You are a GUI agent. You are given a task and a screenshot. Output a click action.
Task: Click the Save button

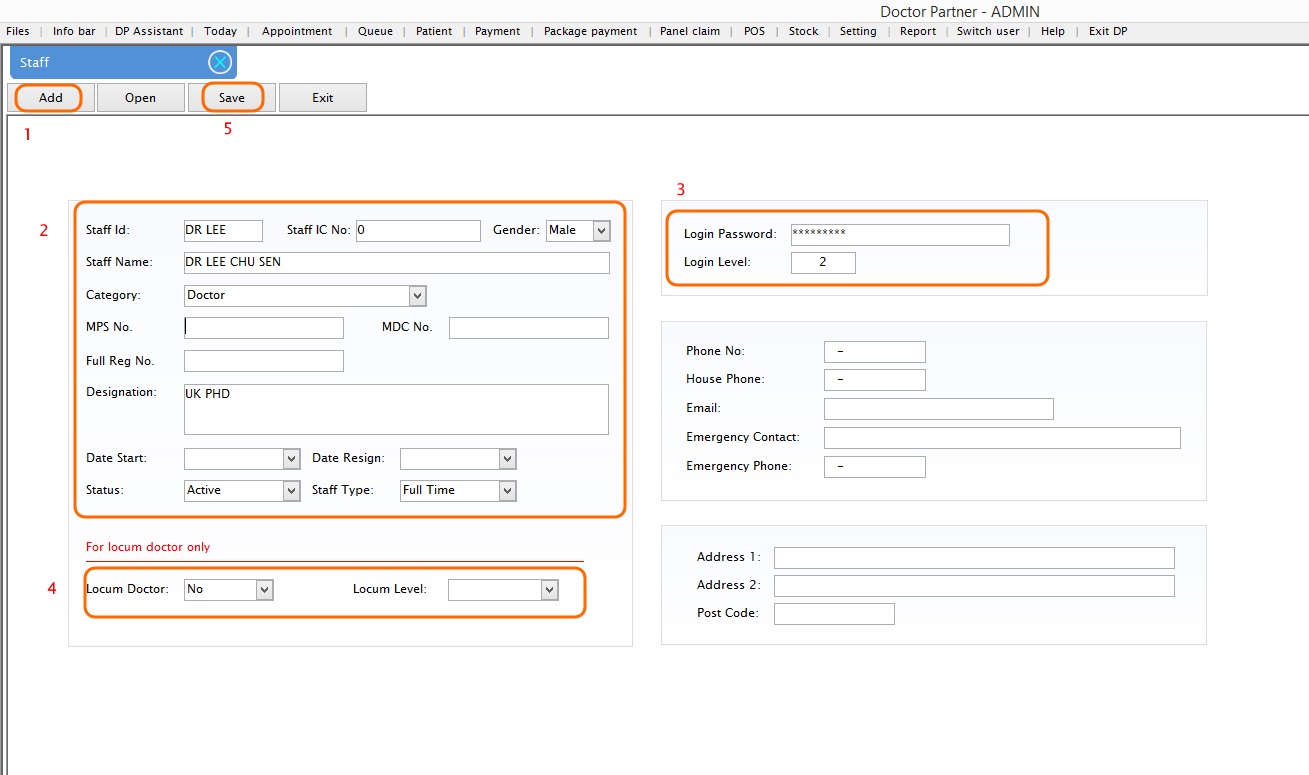point(232,98)
